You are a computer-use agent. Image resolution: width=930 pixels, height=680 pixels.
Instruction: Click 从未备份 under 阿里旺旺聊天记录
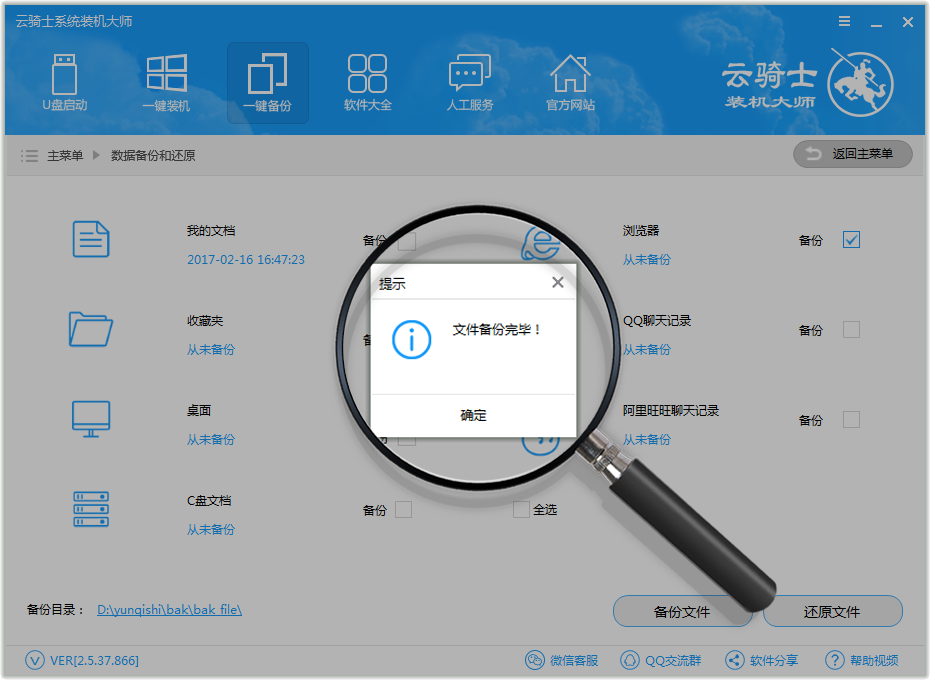click(646, 440)
